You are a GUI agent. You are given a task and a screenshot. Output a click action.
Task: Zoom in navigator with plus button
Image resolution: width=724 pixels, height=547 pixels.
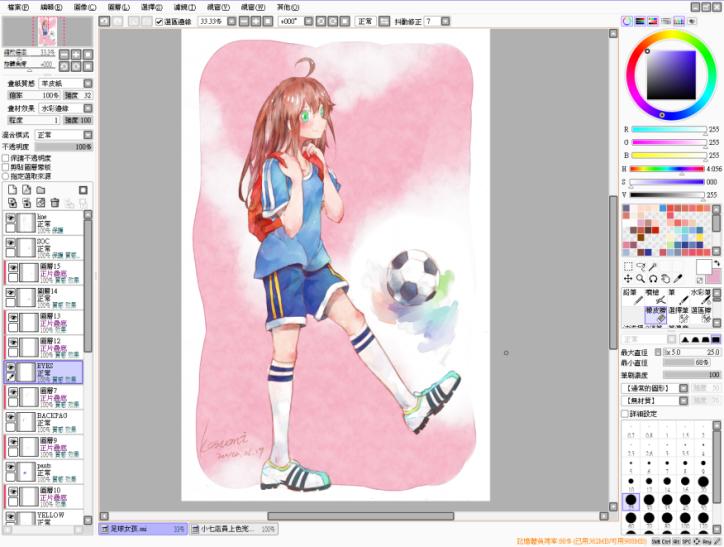[76, 54]
